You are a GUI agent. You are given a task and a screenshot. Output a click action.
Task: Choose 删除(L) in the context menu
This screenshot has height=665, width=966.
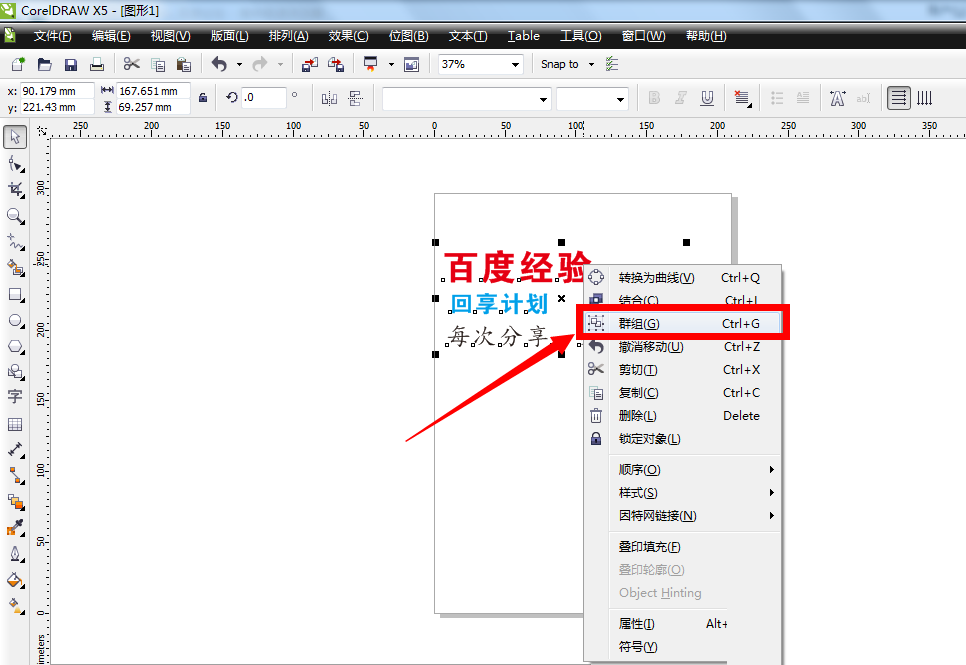682,415
